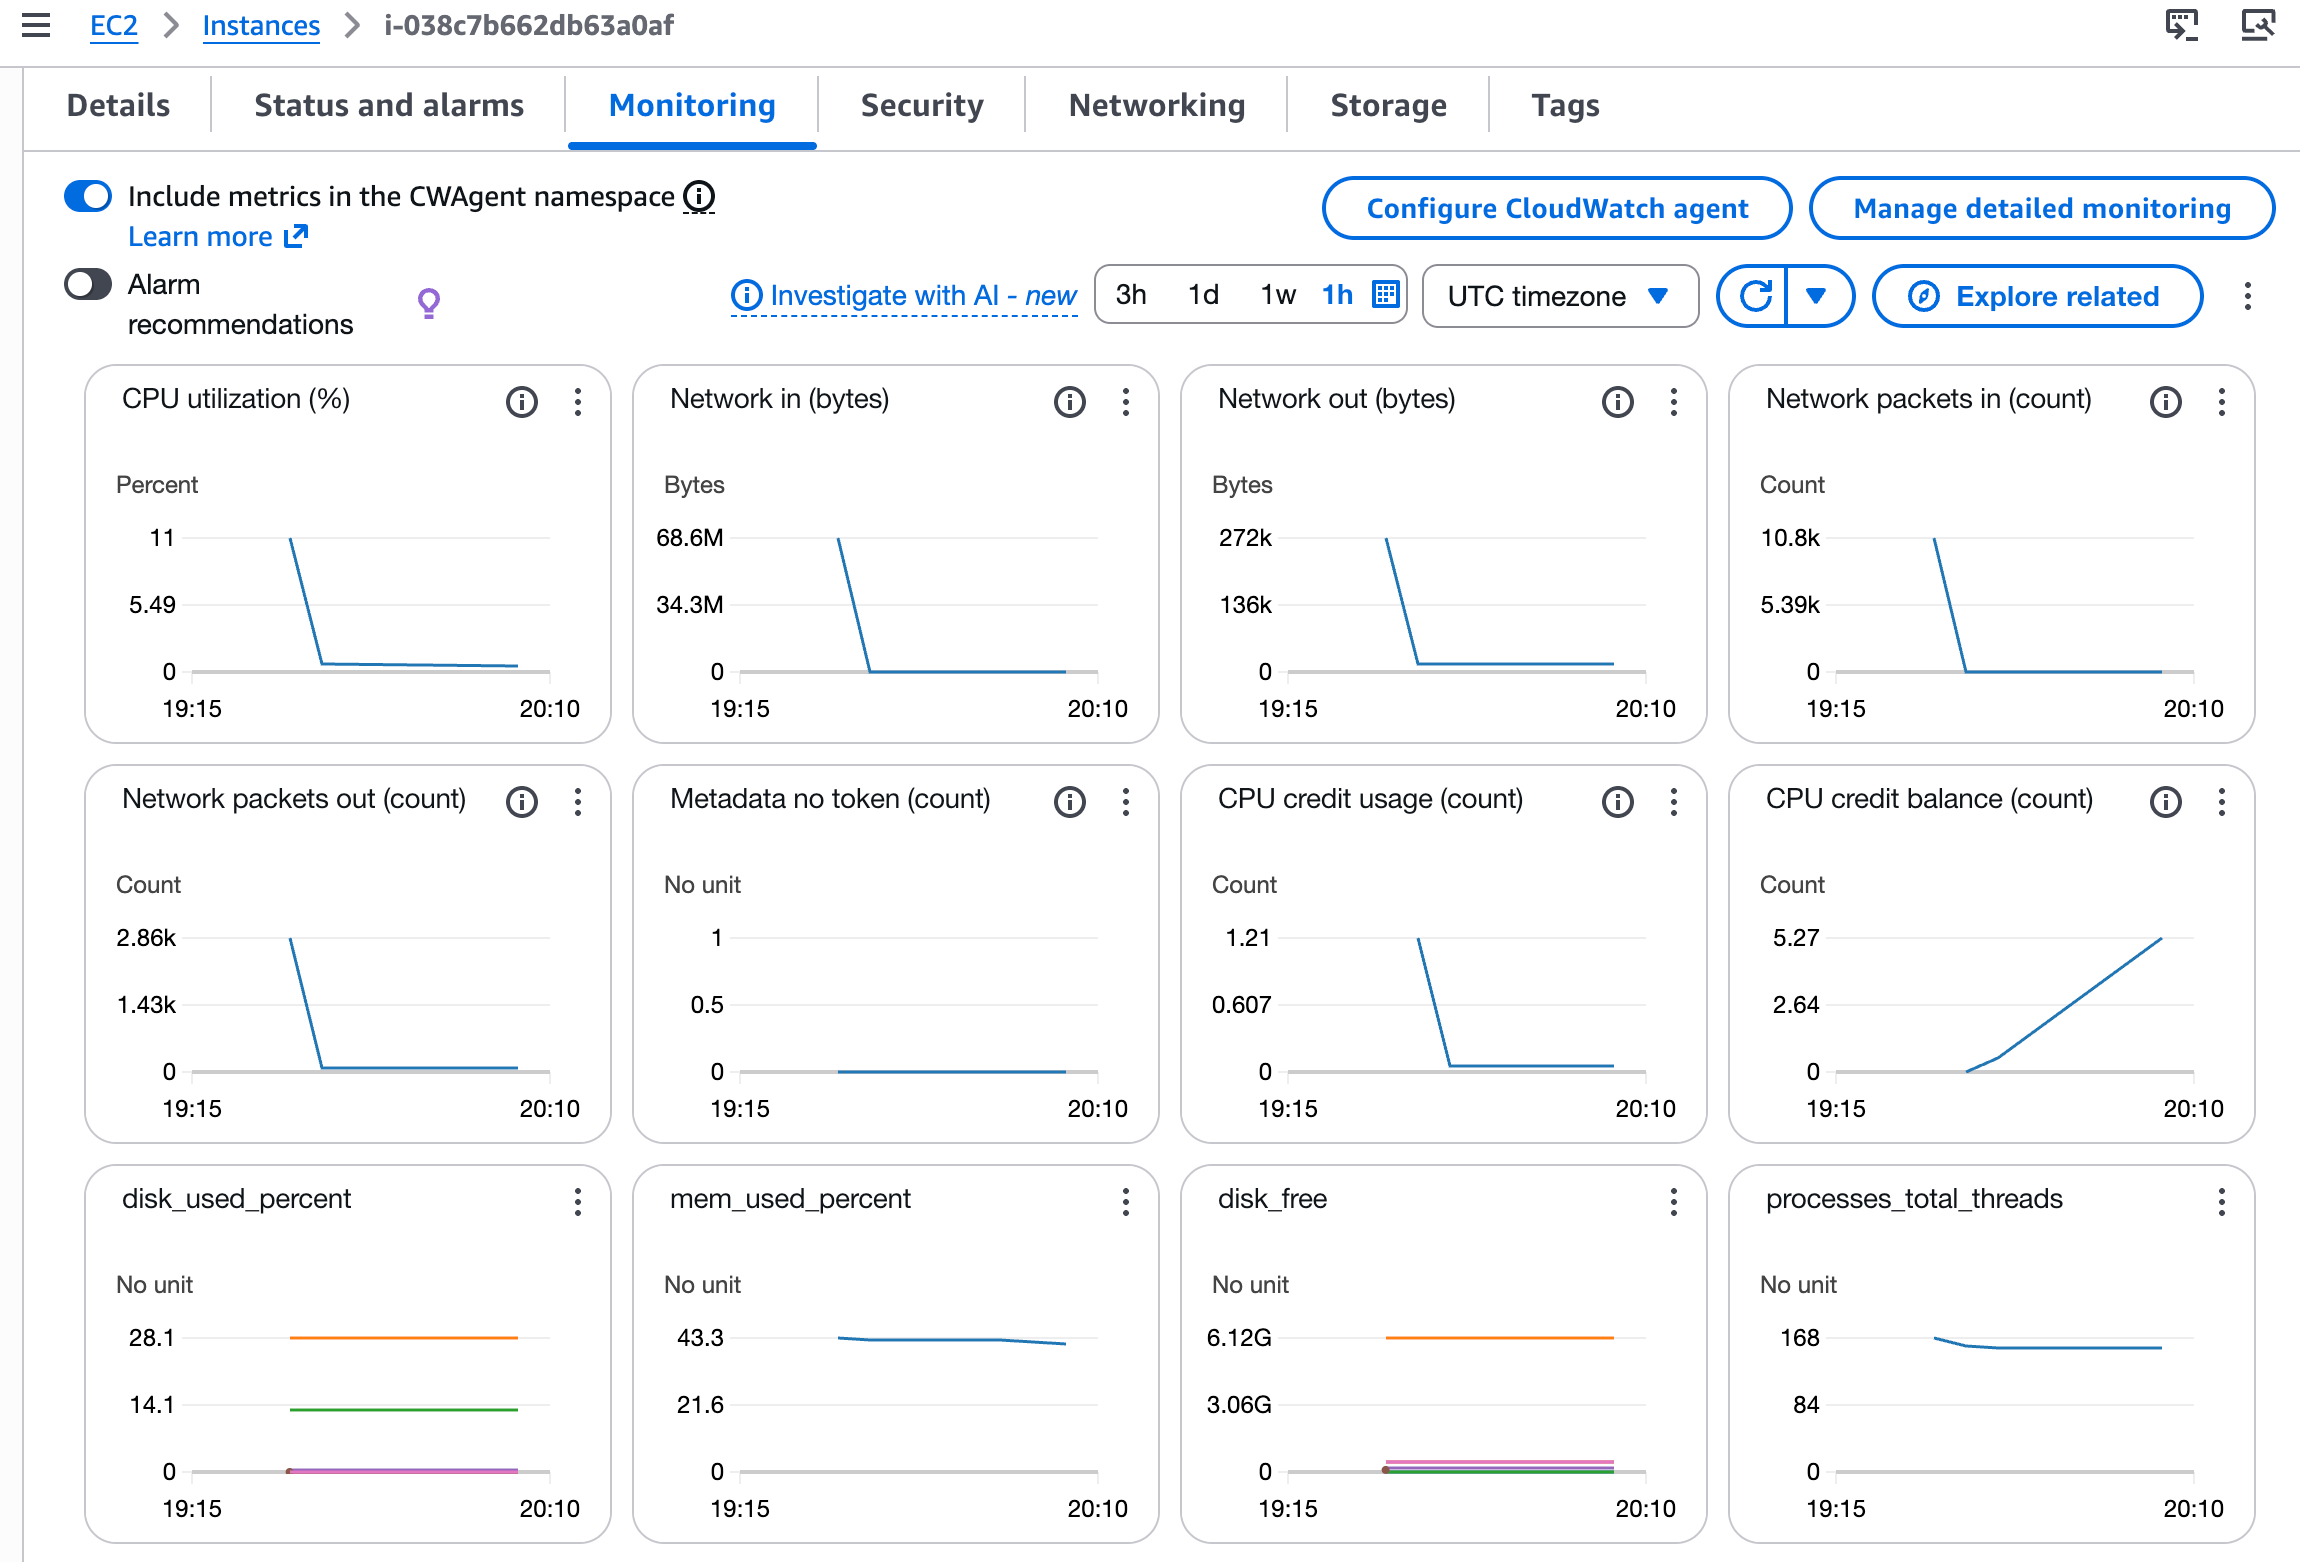The height and width of the screenshot is (1562, 2300).
Task: Click the info icon on CPU utilization chart
Action: point(521,401)
